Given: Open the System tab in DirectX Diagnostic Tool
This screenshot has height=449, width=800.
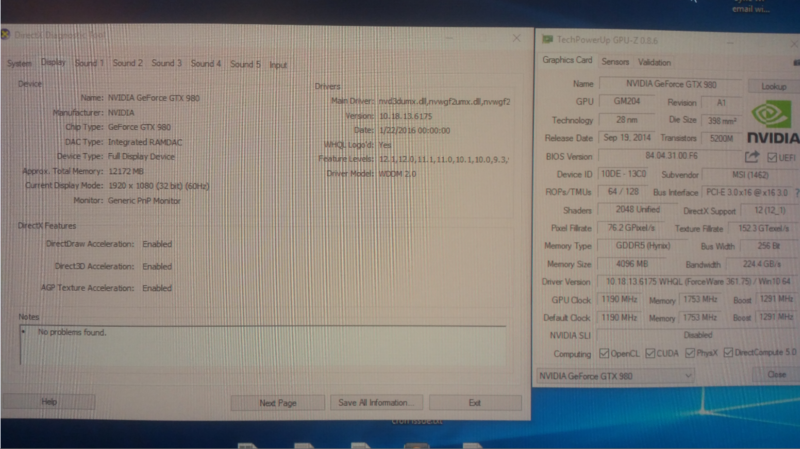Looking at the screenshot, I should 19,63.
